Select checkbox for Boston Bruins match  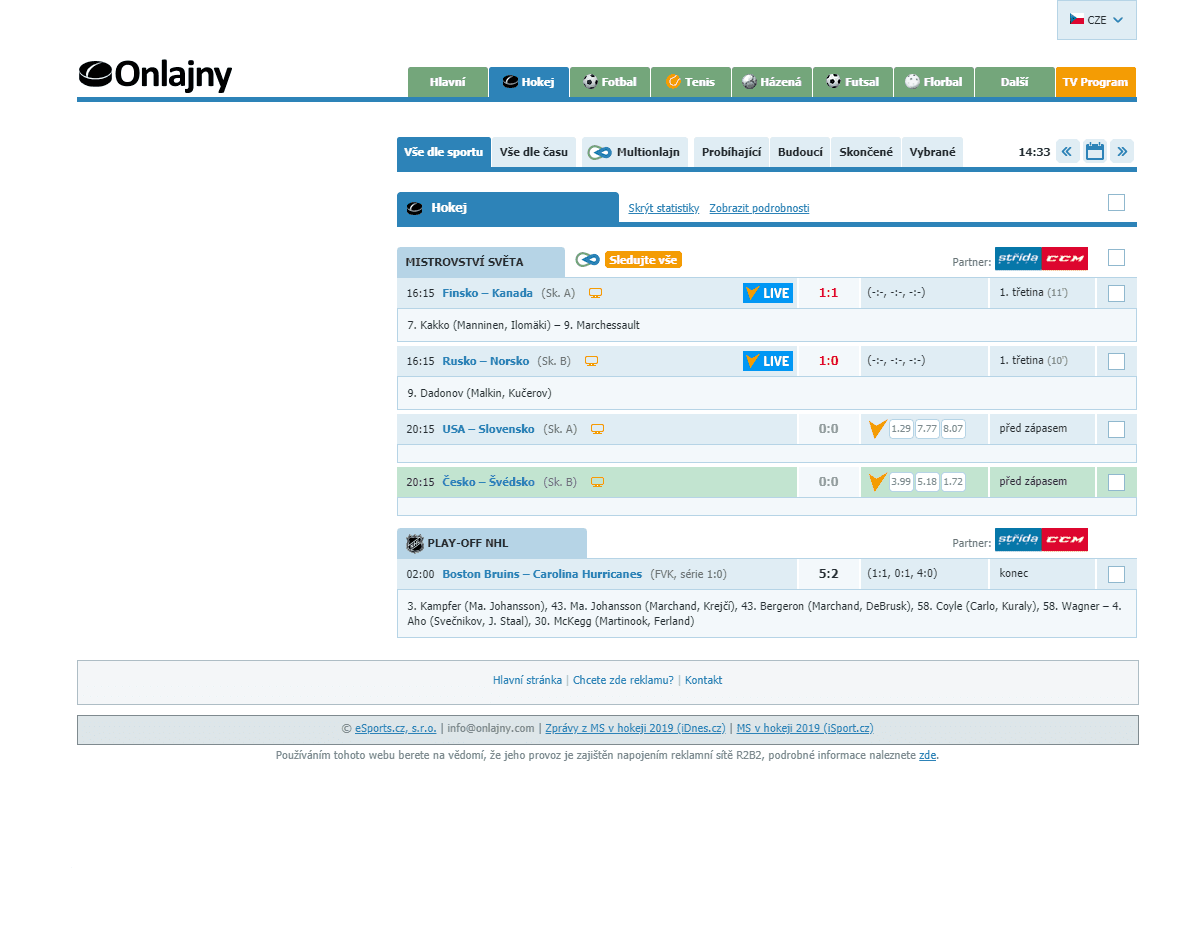[x=1116, y=574]
